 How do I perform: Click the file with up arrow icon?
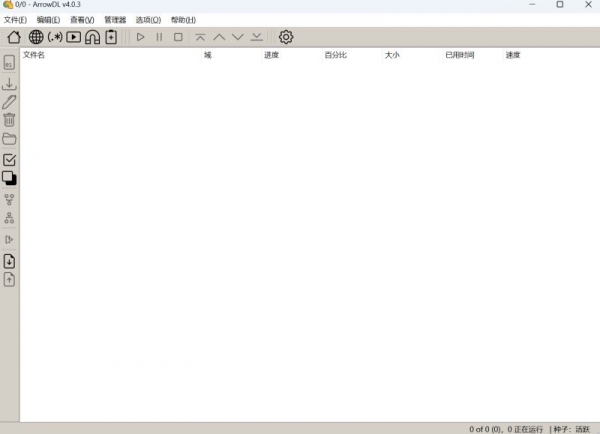tap(9, 280)
